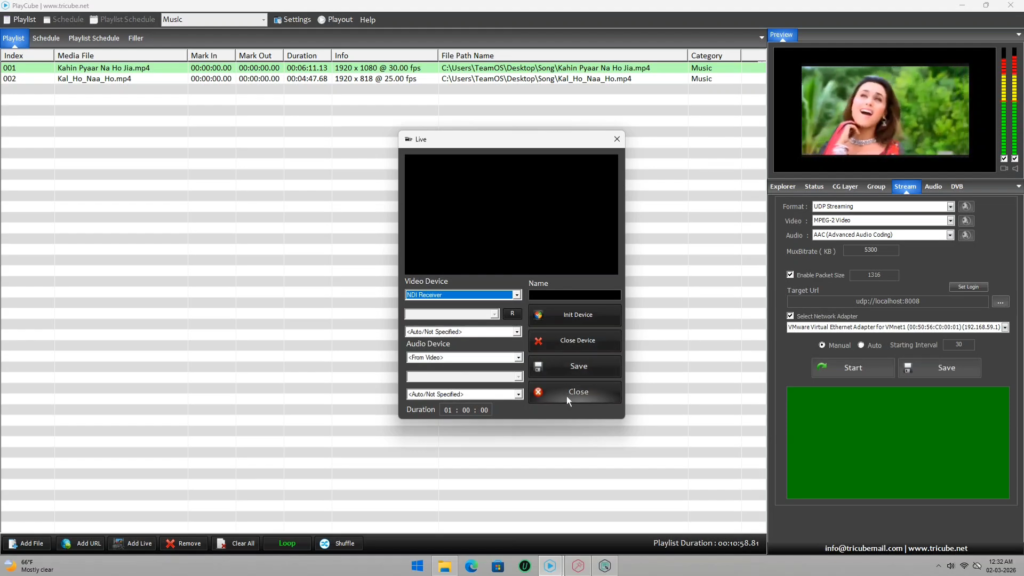Click the Init Device button
The height and width of the screenshot is (576, 1024).
(x=575, y=315)
